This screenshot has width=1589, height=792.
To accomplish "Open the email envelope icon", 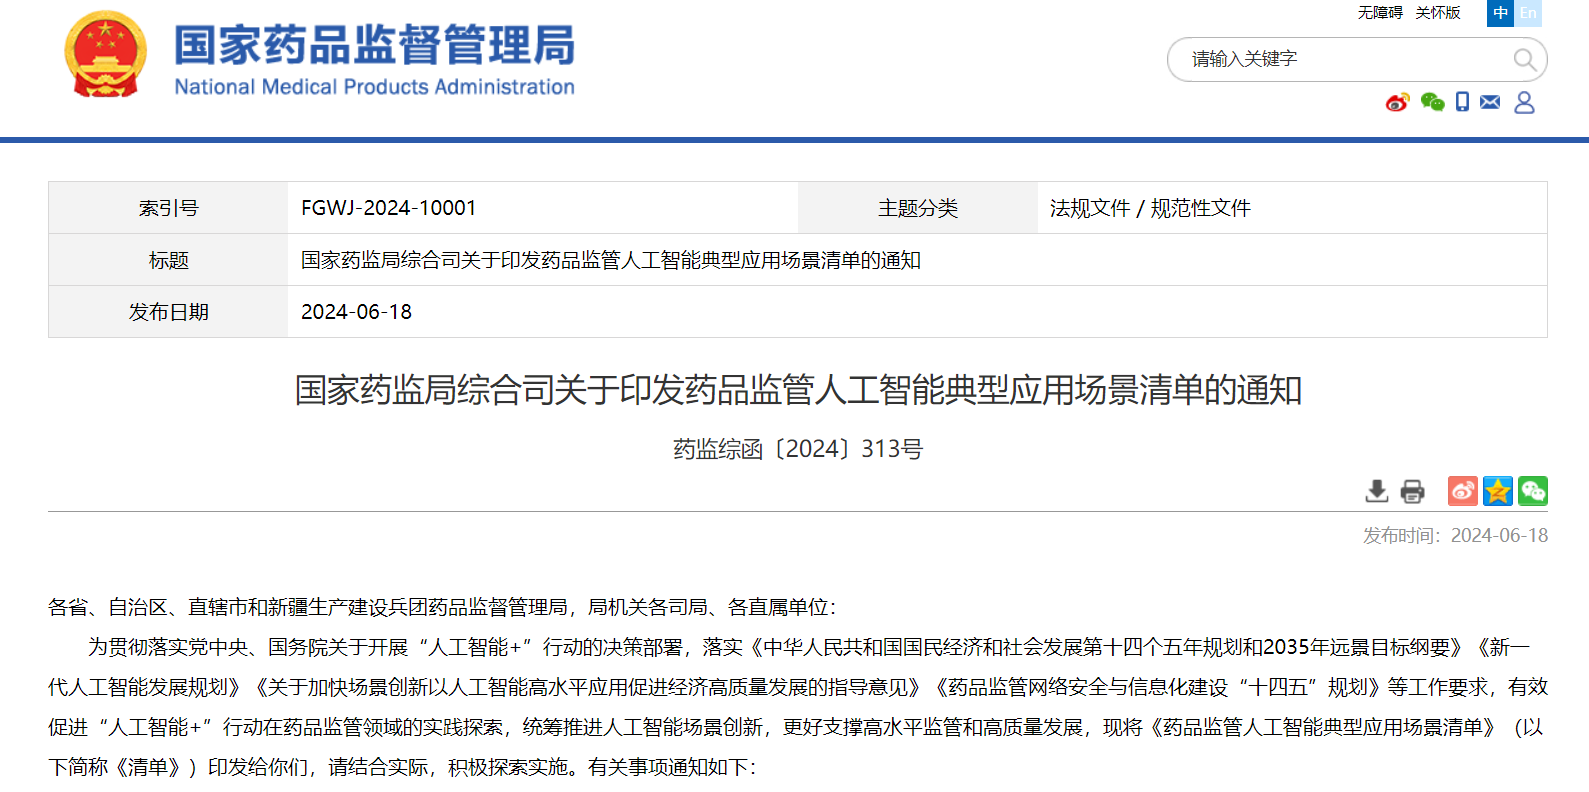I will pyautogui.click(x=1490, y=102).
